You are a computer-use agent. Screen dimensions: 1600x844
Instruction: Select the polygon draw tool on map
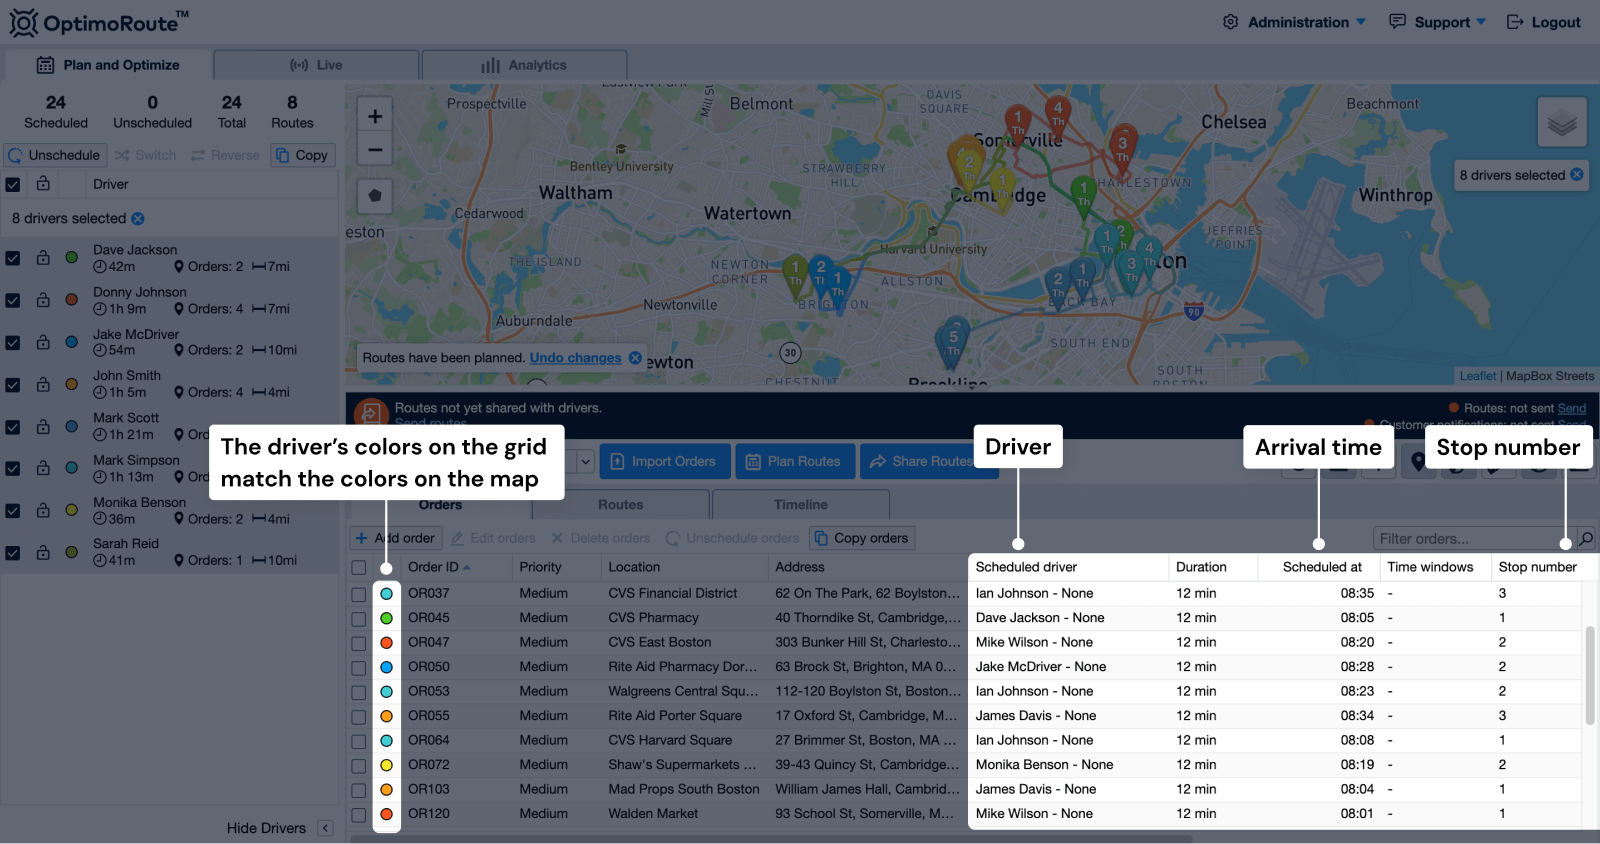(x=375, y=196)
